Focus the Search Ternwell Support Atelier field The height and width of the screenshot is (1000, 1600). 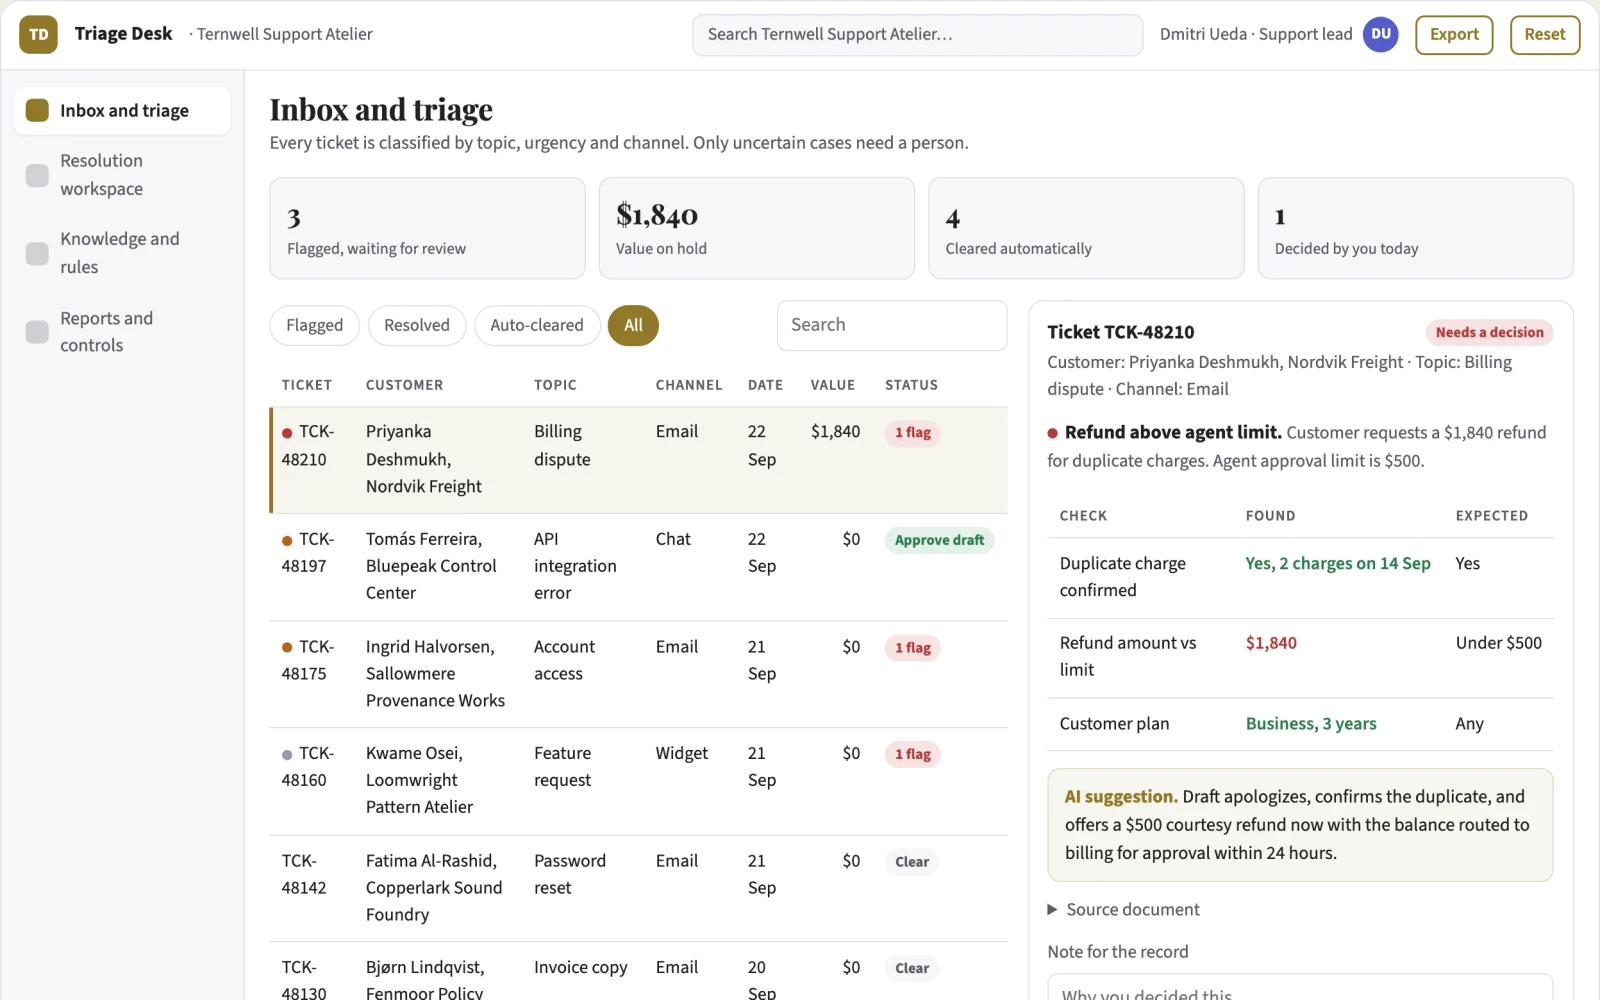coord(917,35)
